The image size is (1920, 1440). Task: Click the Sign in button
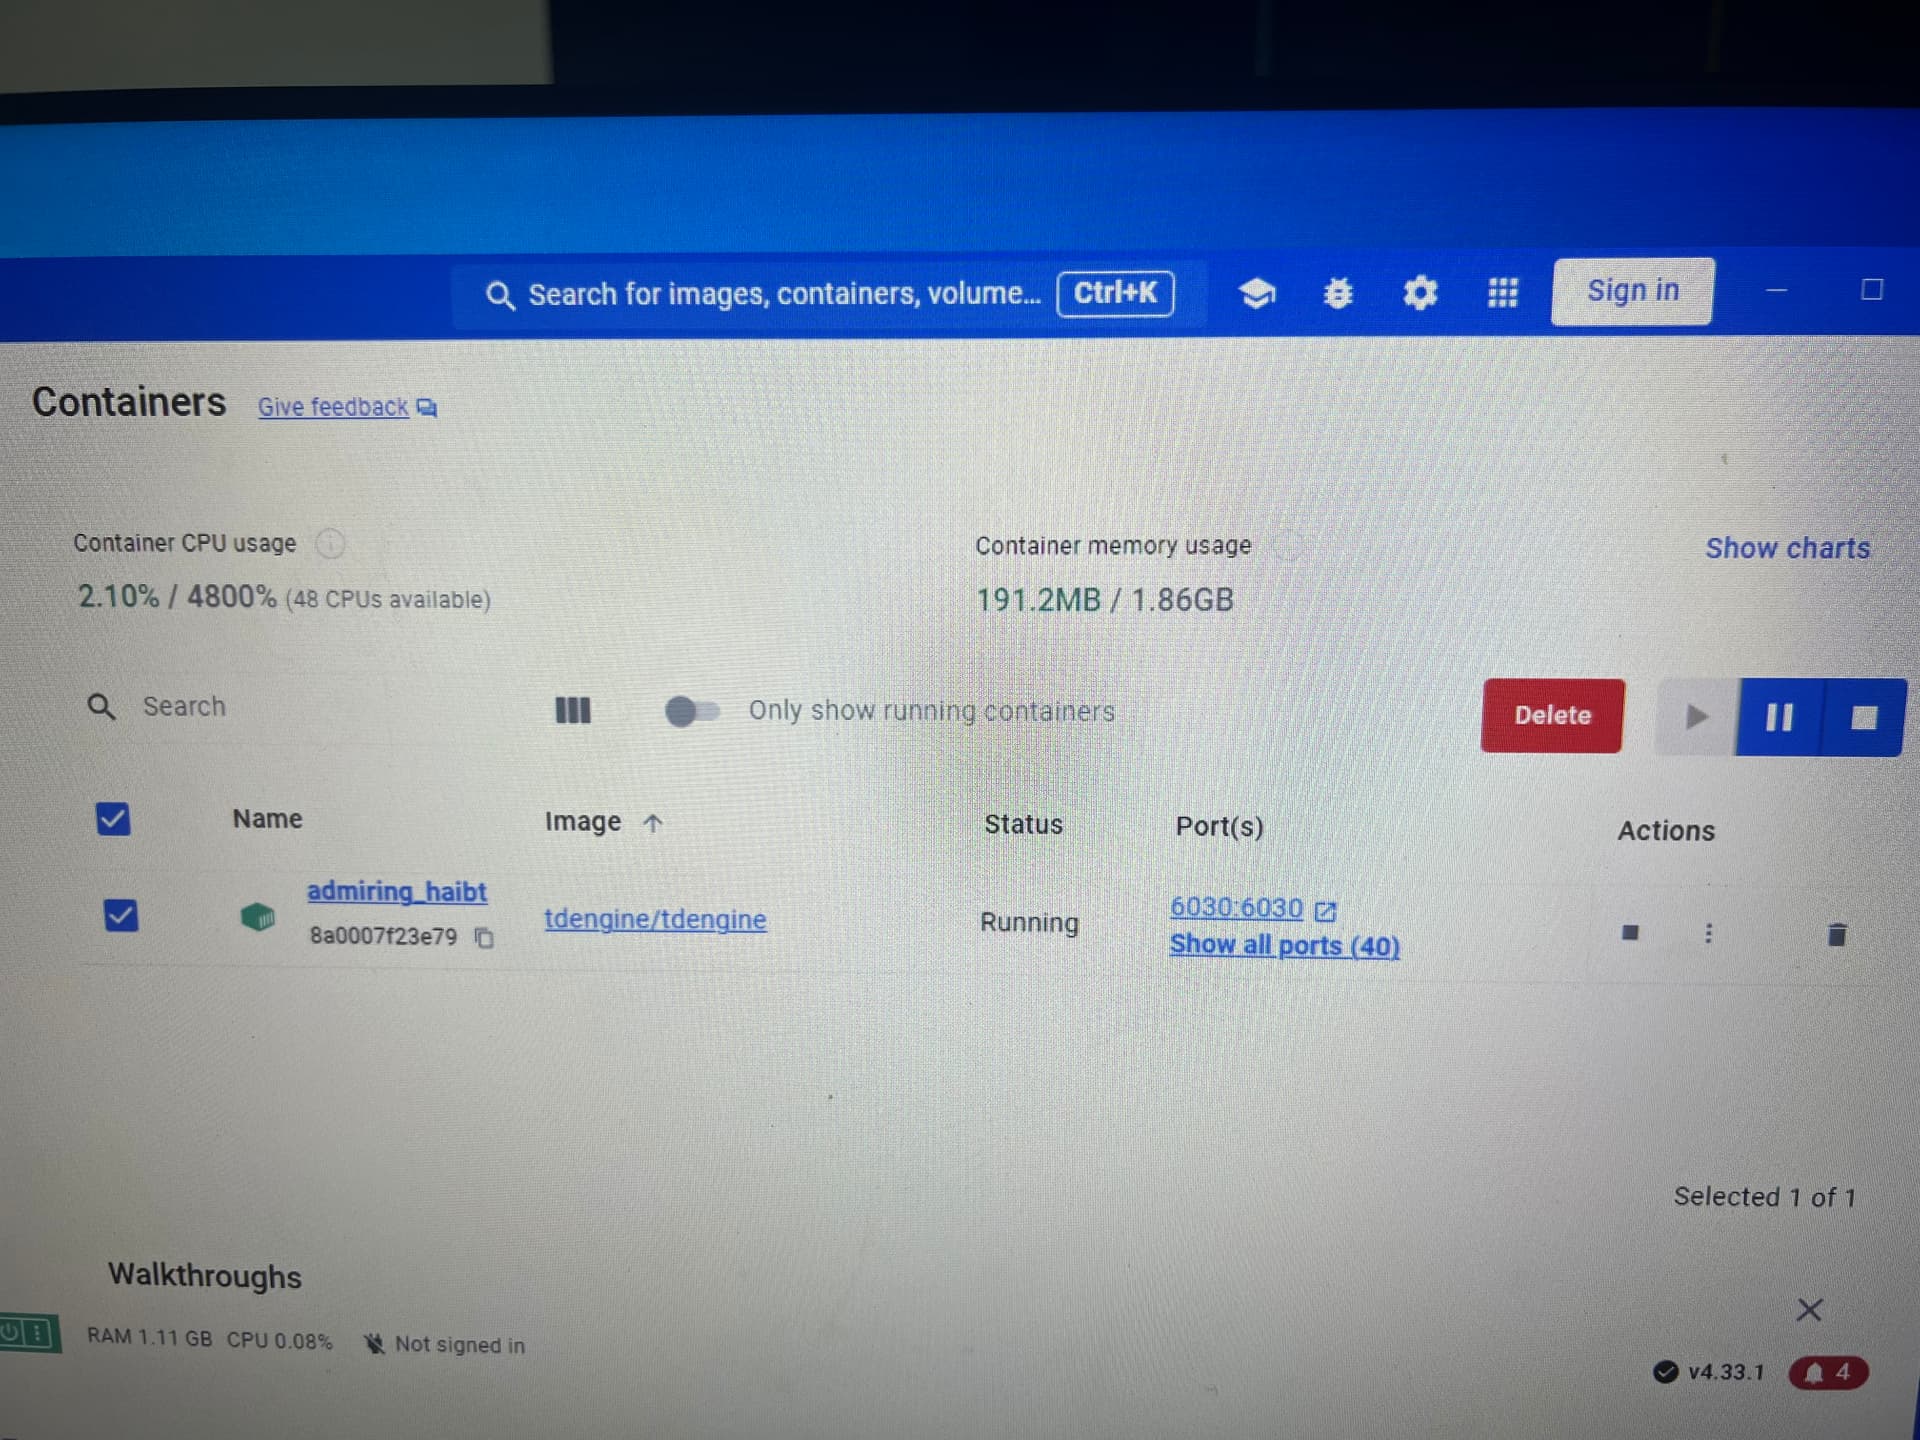1632,291
